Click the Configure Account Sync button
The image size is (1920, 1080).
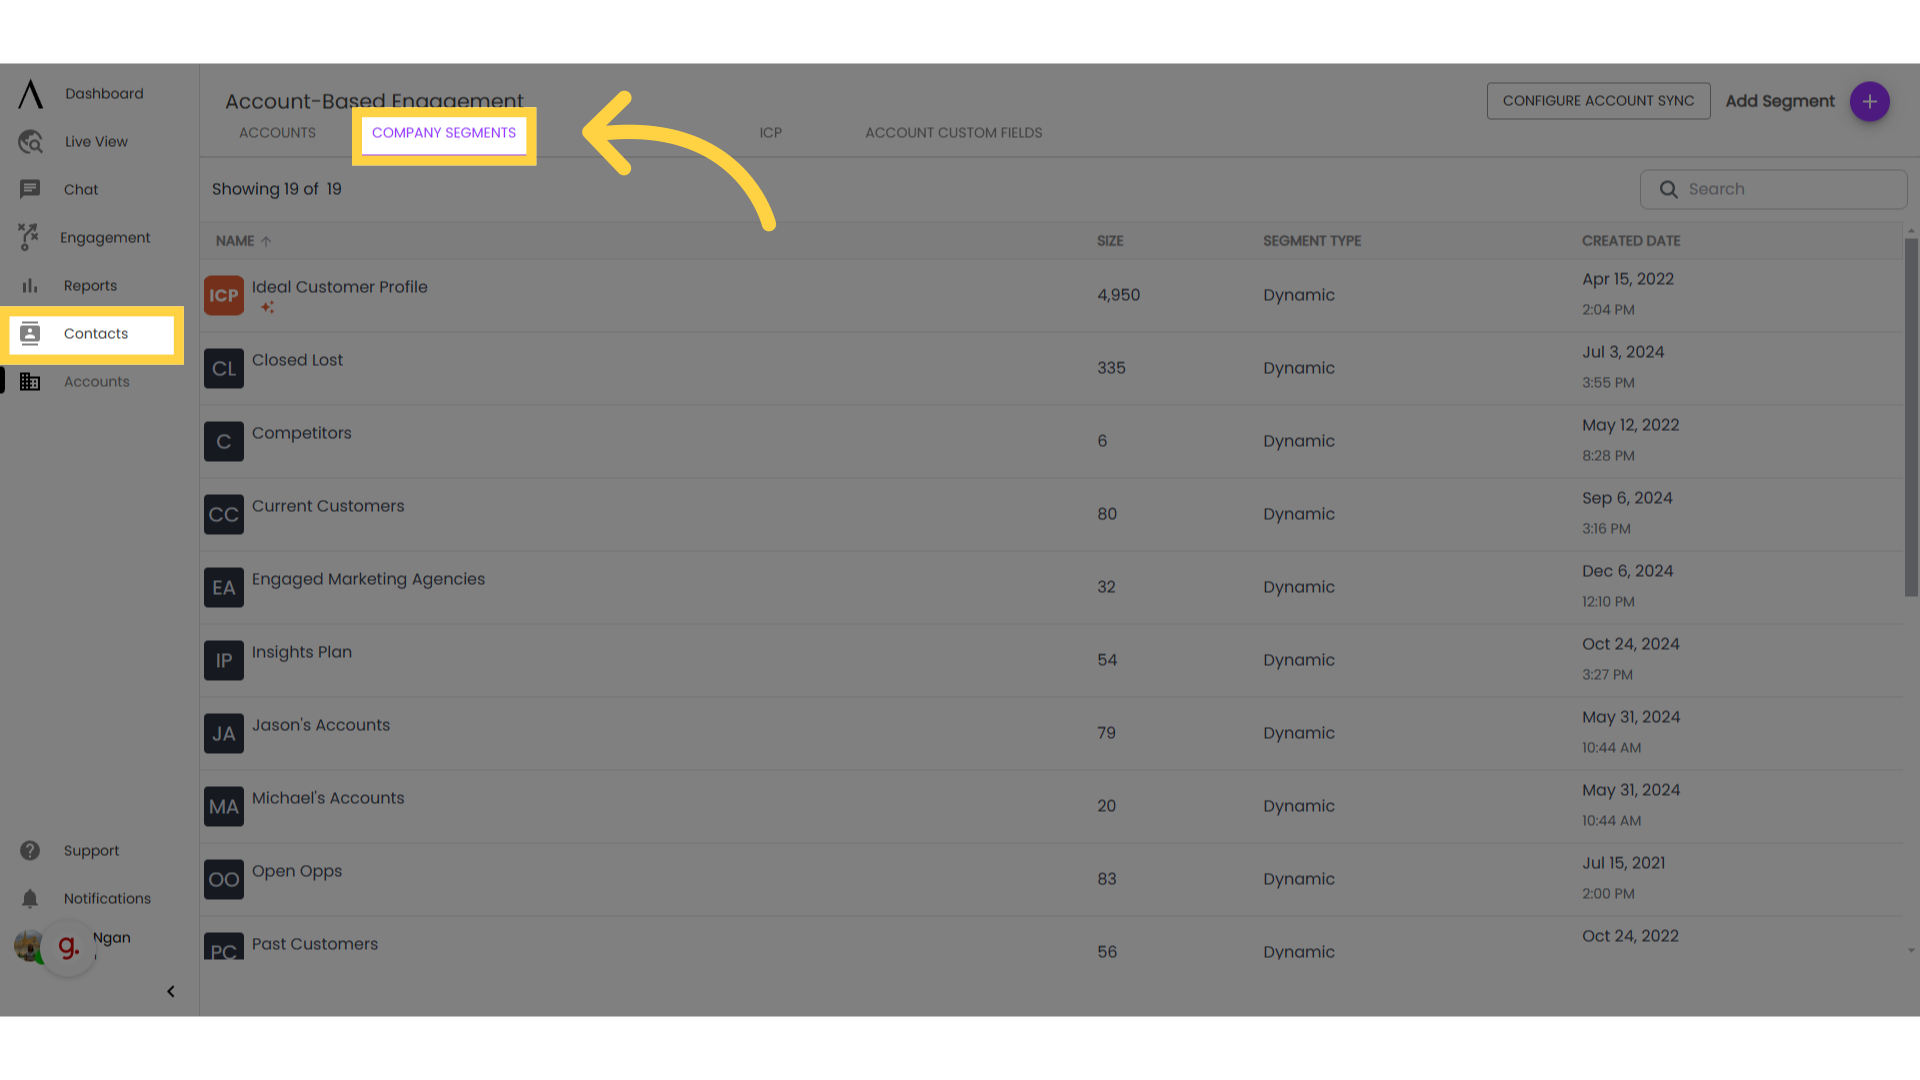(1598, 100)
